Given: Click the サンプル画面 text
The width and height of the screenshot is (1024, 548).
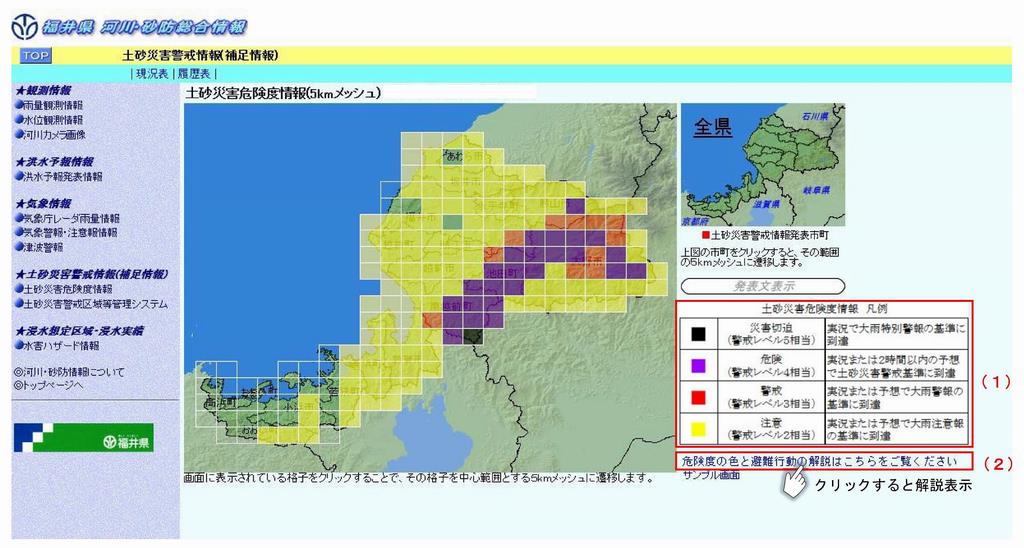Looking at the screenshot, I should click(x=711, y=475).
